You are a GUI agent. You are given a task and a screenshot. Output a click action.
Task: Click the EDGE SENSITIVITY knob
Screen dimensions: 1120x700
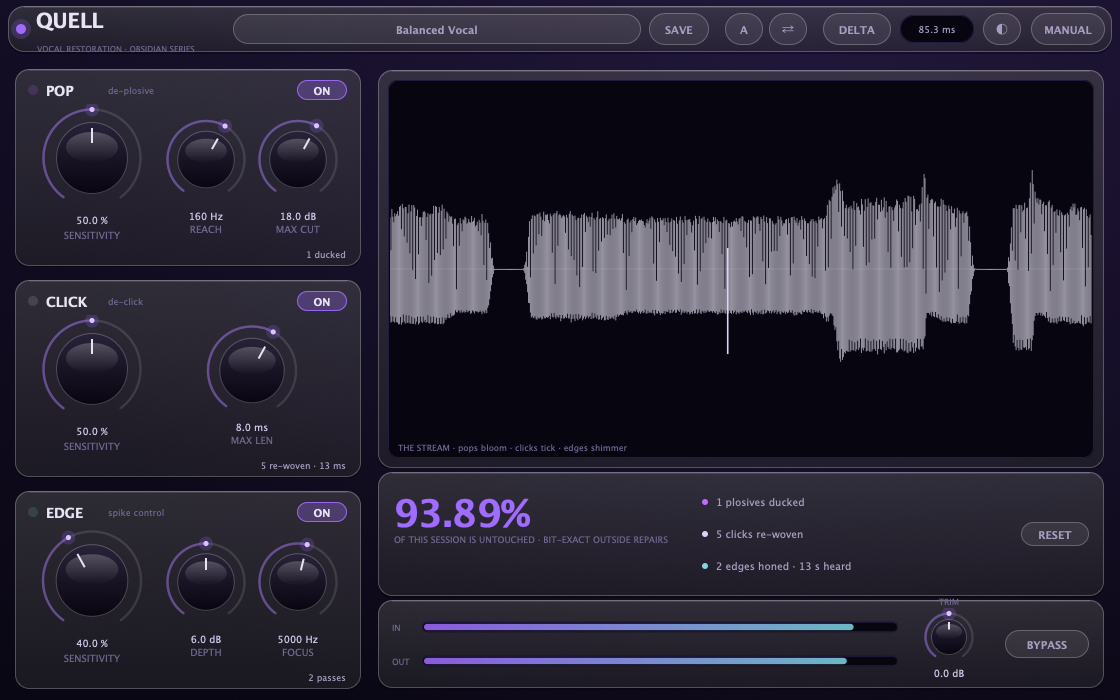coord(91,580)
